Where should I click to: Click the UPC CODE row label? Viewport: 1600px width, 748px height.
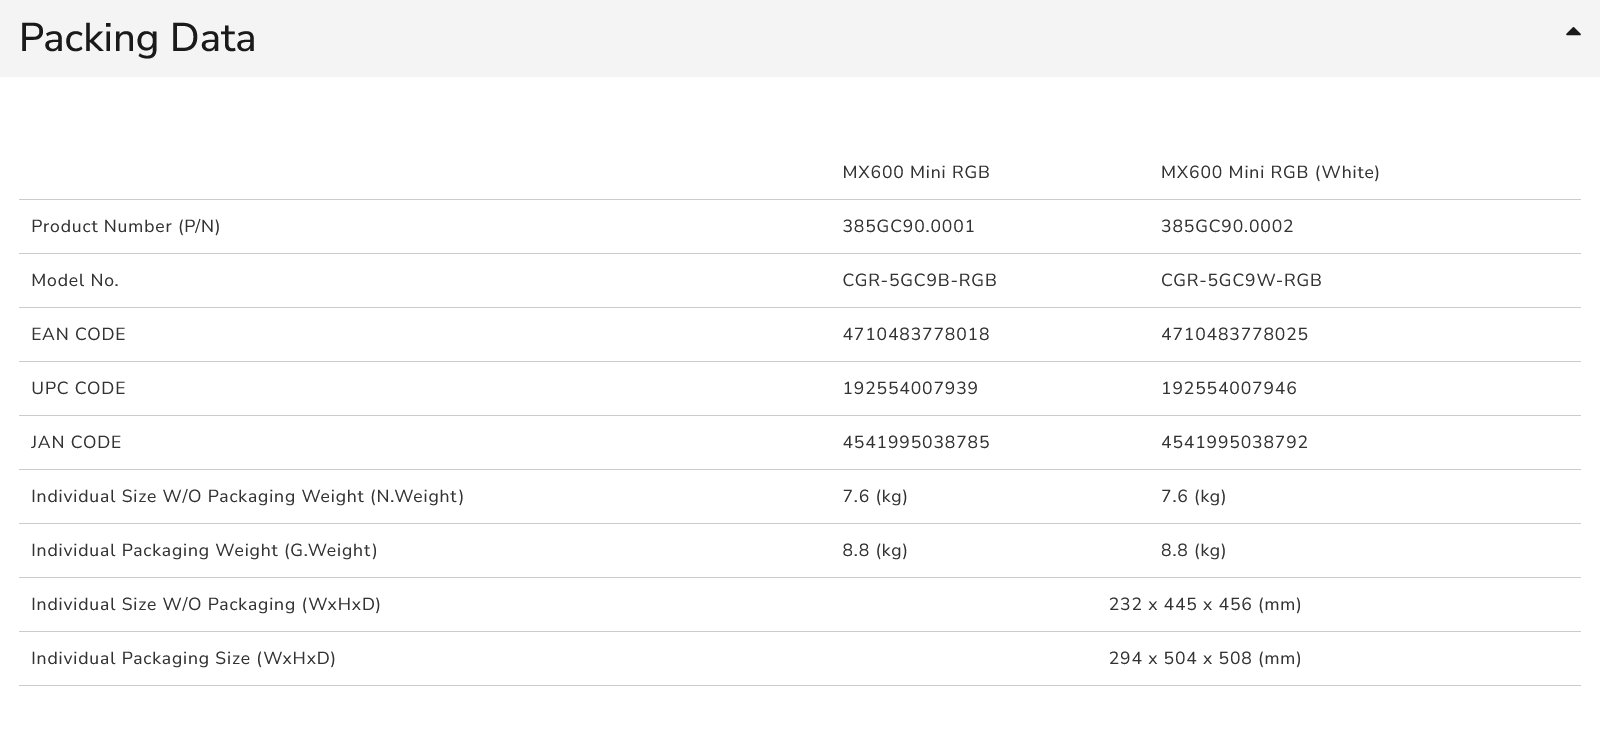pos(78,388)
